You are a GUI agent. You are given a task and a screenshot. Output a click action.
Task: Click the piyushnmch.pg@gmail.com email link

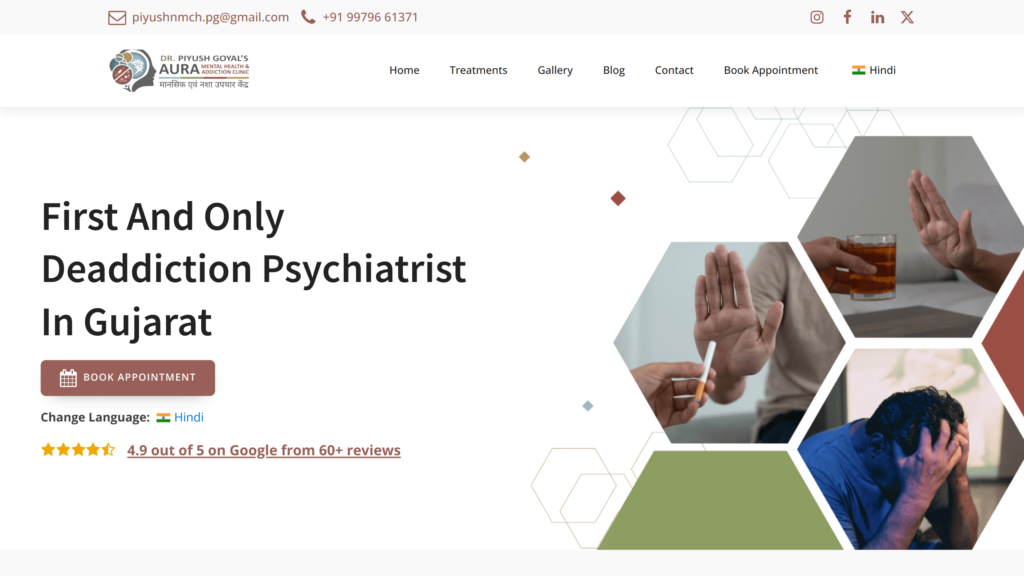click(210, 17)
